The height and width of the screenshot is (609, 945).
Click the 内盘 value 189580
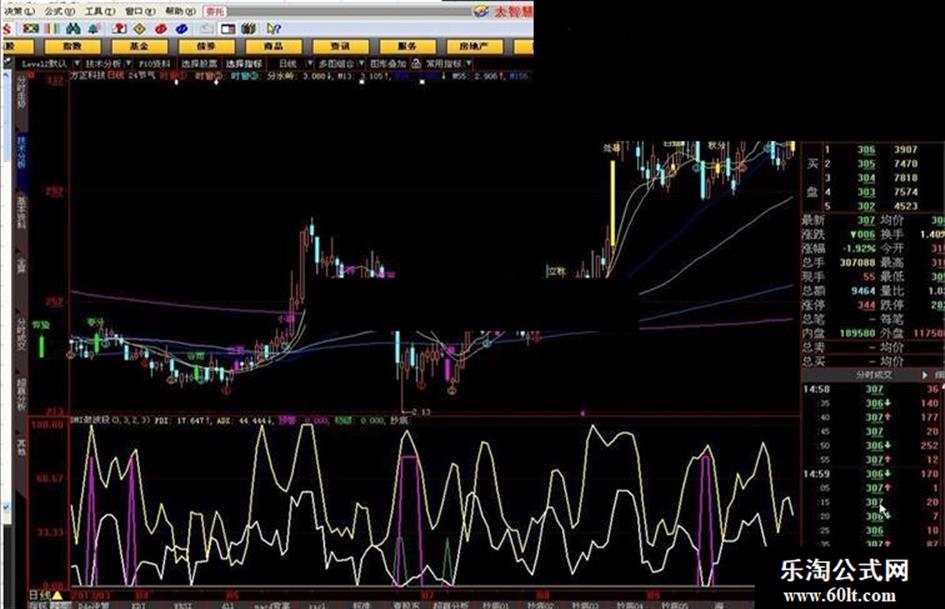click(857, 333)
